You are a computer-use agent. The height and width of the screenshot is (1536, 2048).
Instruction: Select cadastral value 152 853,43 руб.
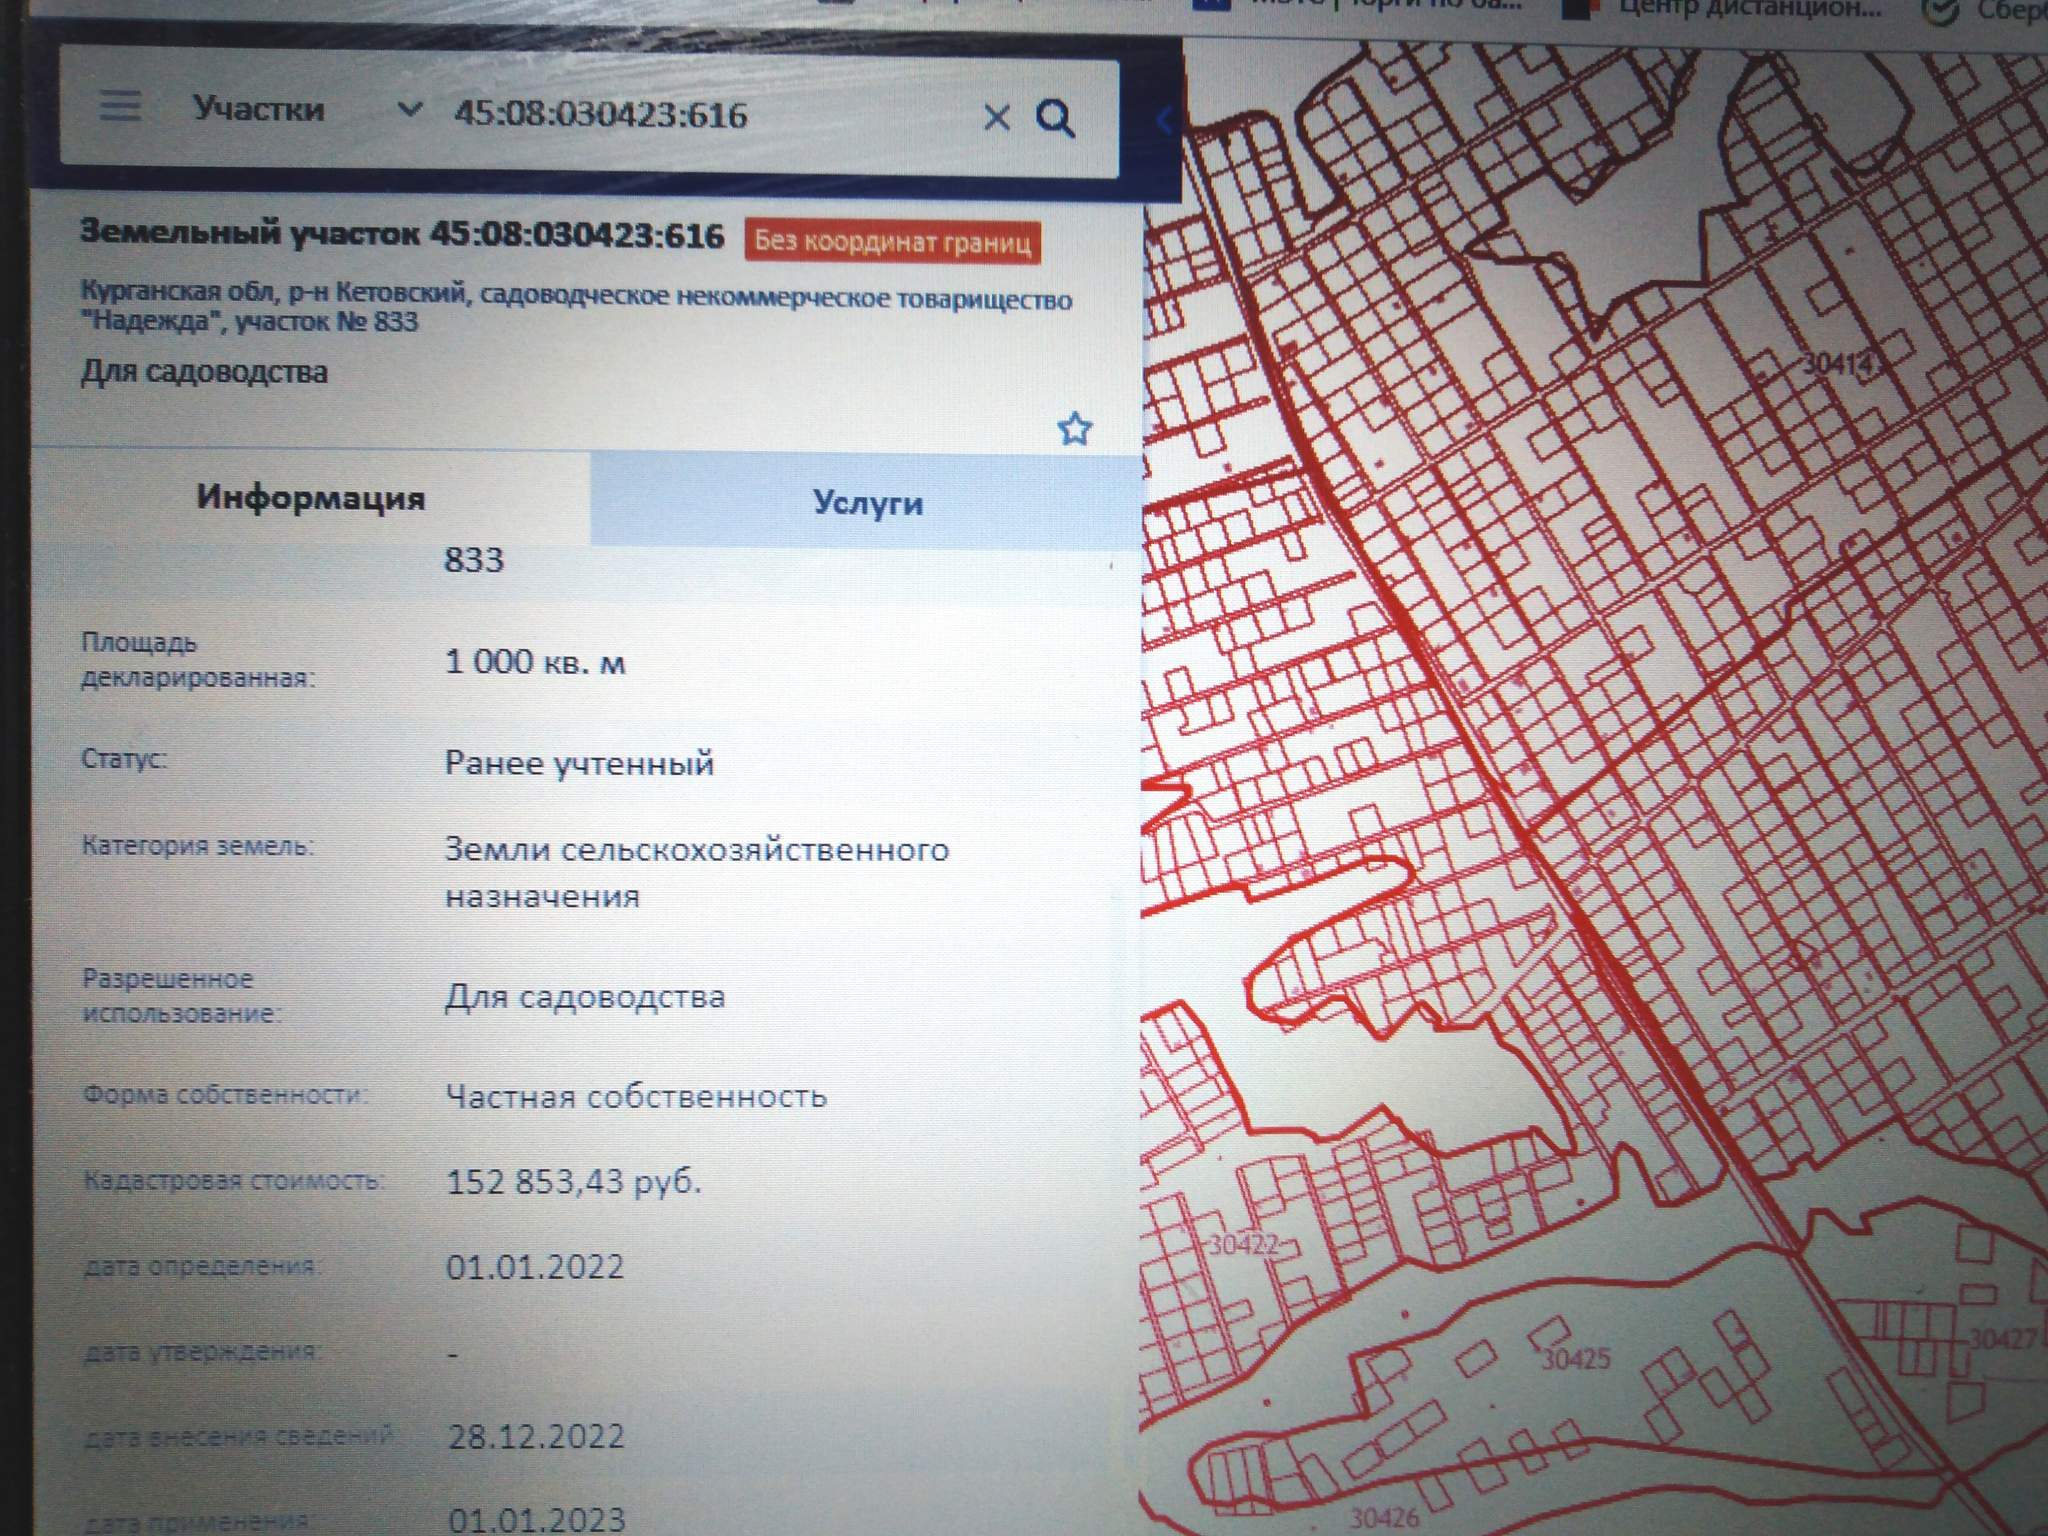[x=574, y=1182]
